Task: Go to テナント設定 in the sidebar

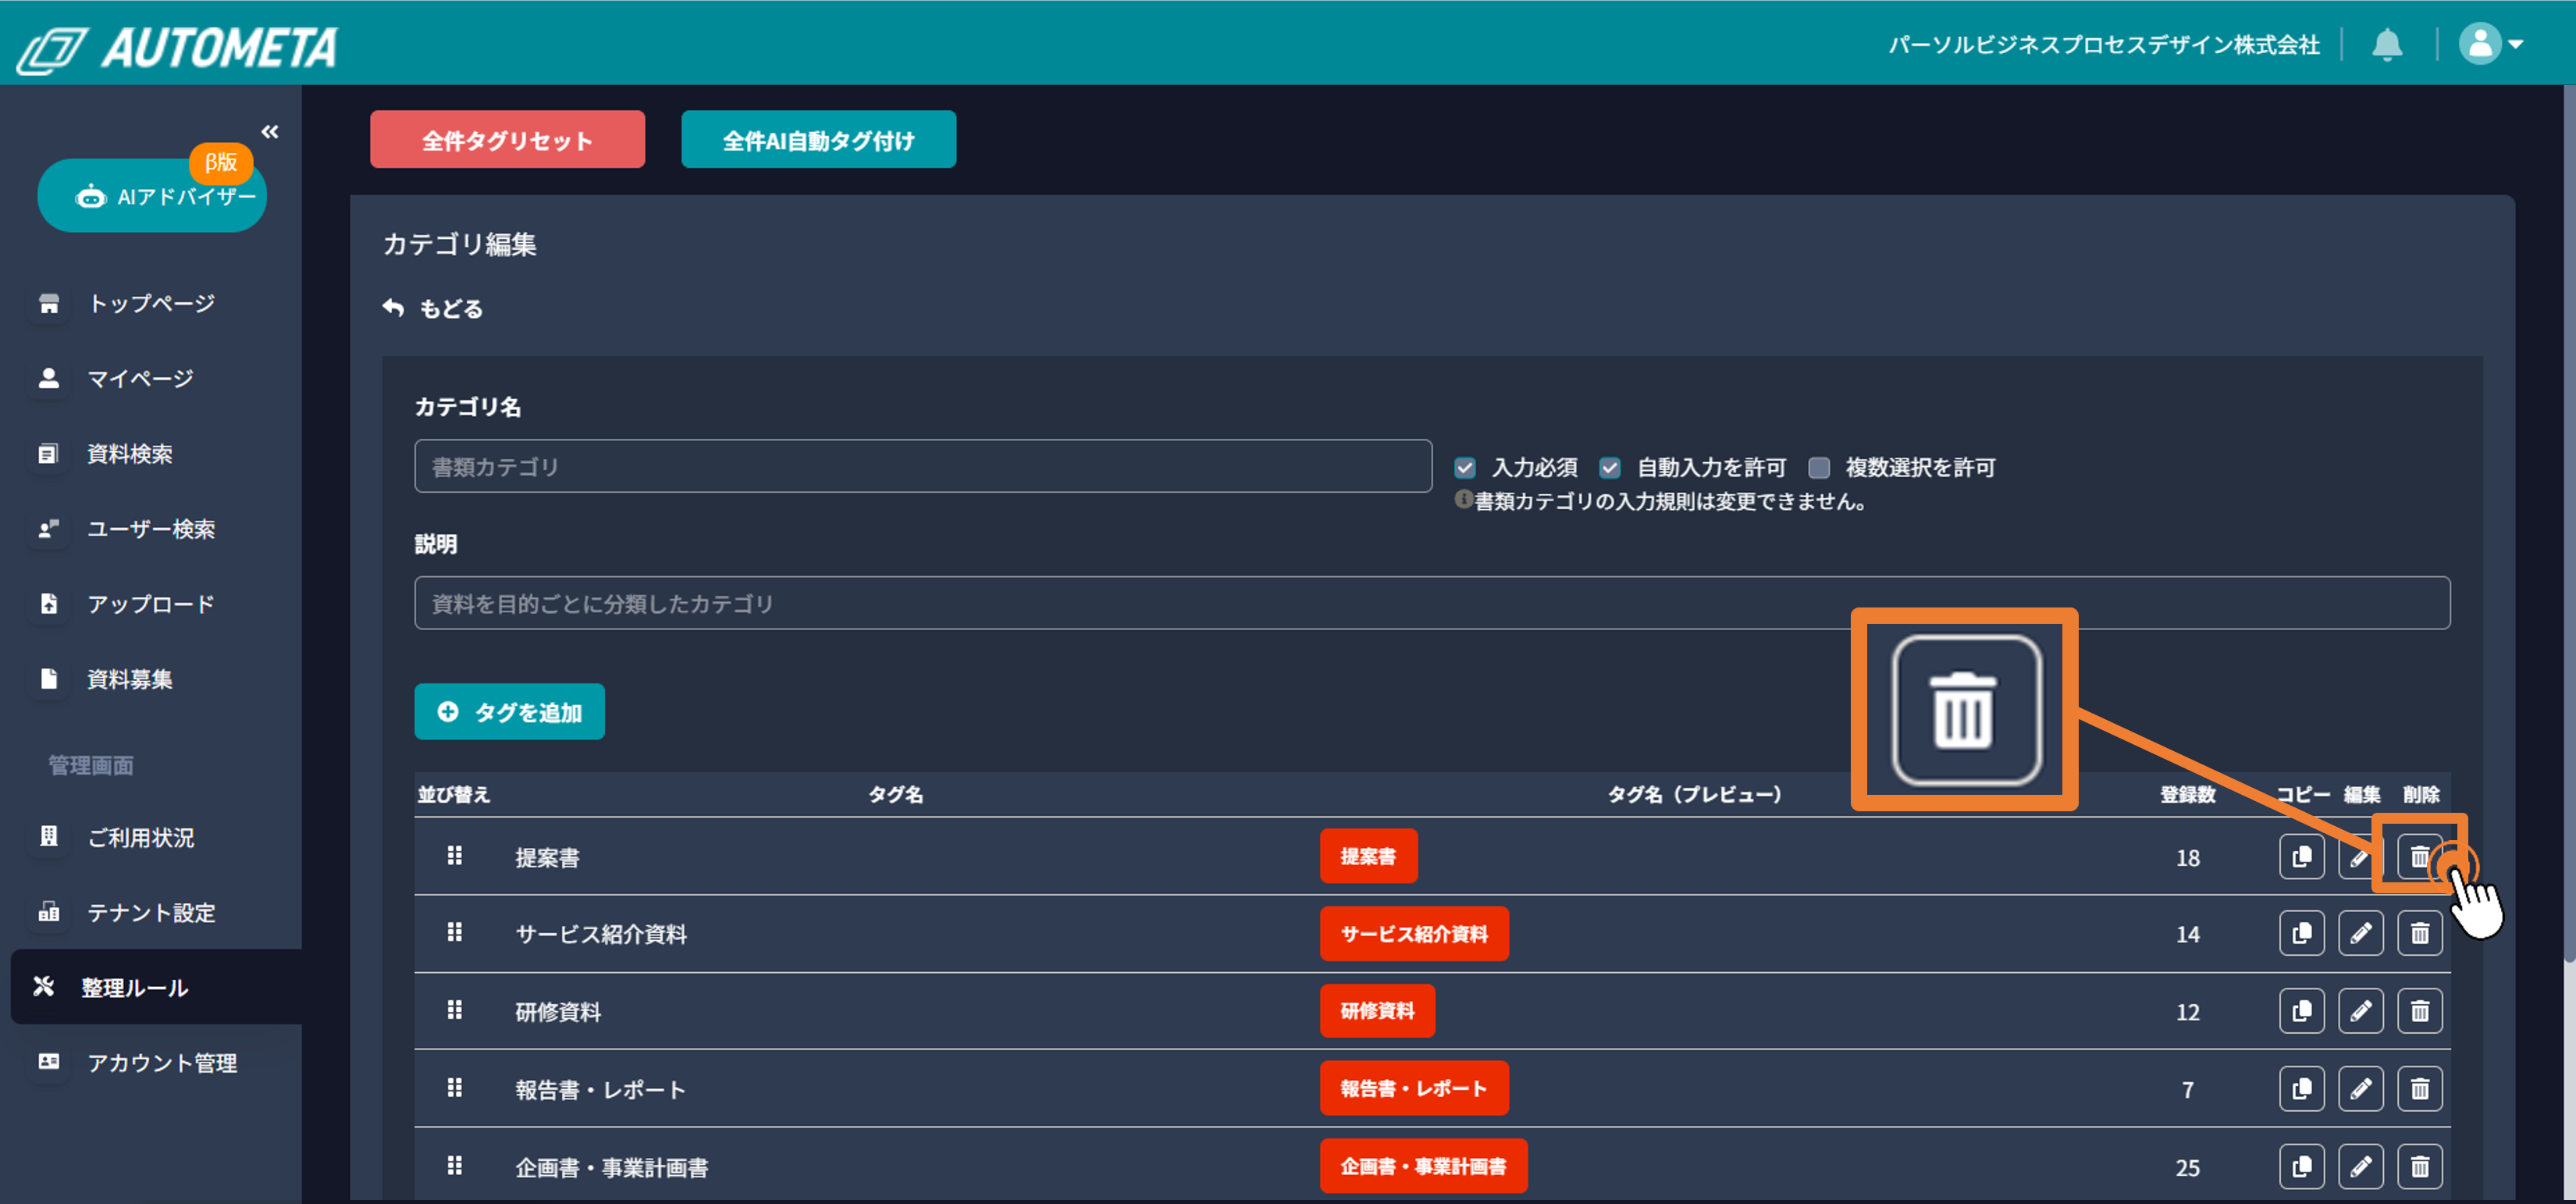Action: pyautogui.click(x=150, y=912)
